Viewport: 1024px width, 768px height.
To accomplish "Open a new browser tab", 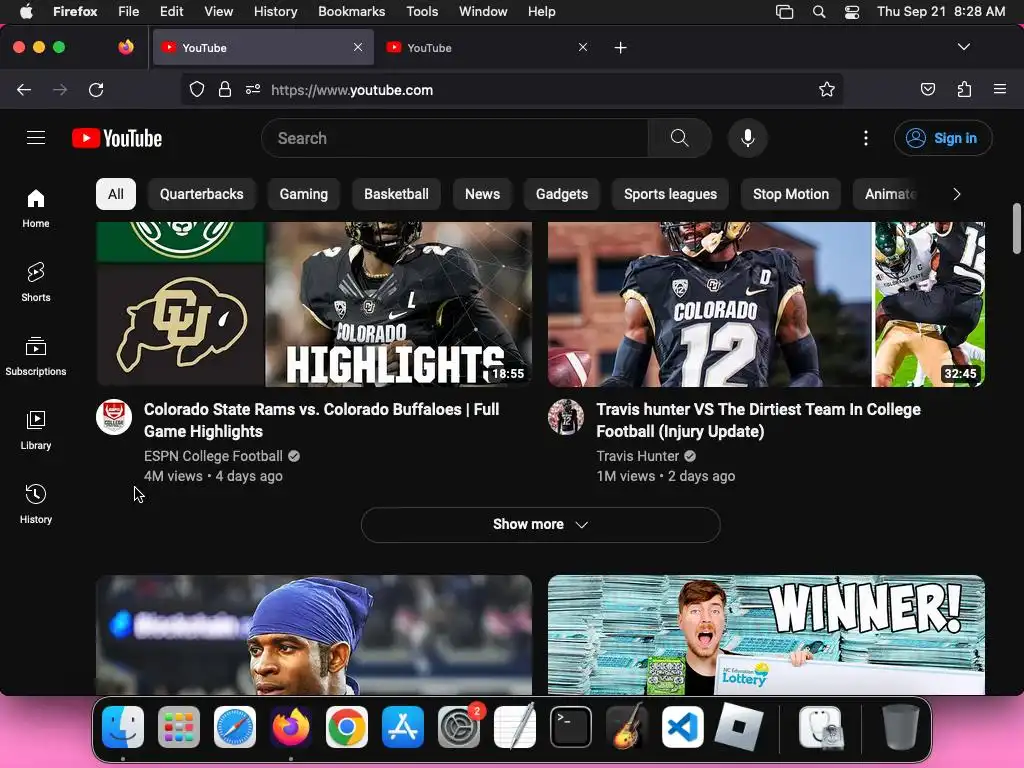I will (x=620, y=48).
